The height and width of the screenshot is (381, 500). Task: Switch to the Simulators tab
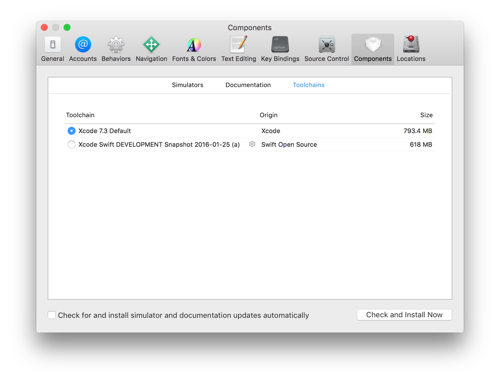187,85
